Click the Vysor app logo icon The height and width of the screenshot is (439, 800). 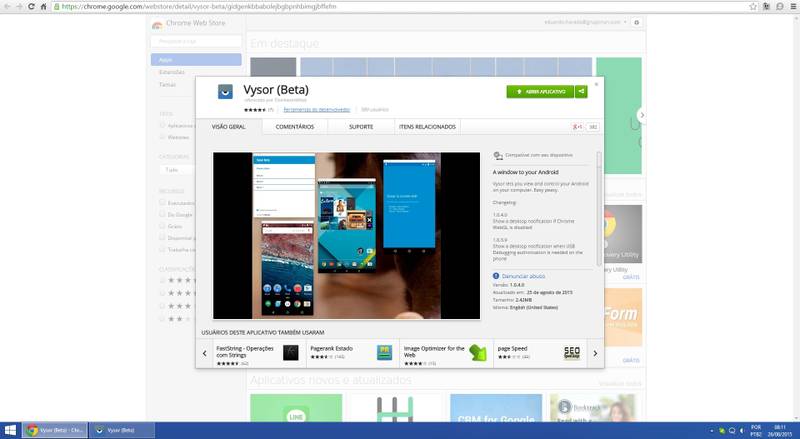click(x=225, y=91)
